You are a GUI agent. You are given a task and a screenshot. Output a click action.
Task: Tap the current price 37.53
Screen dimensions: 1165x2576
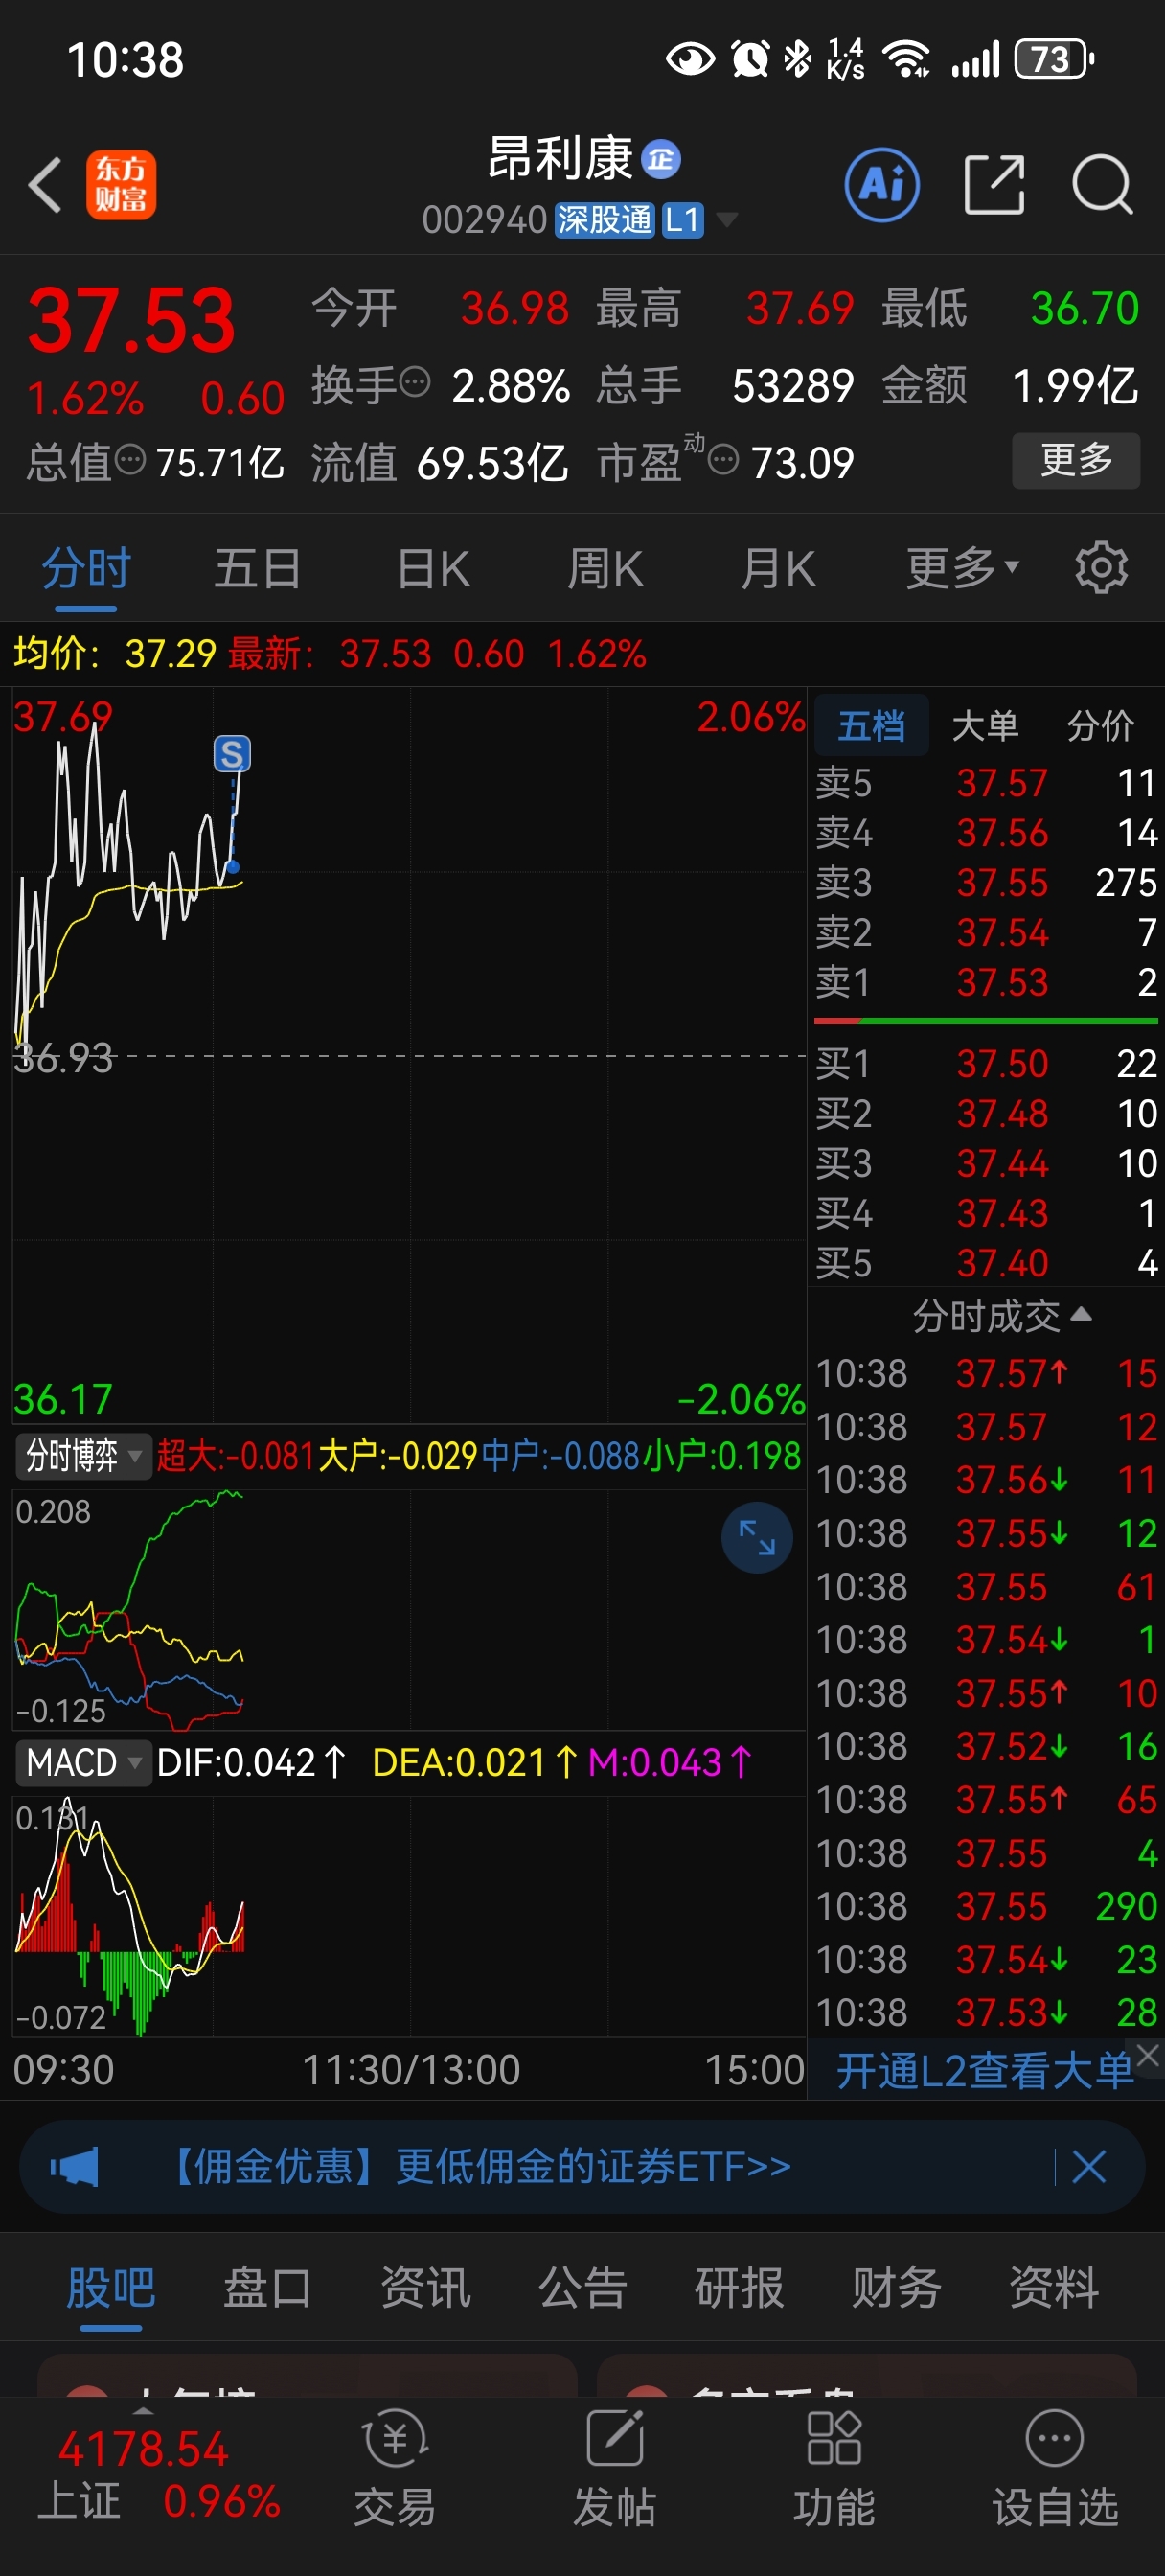tap(132, 320)
